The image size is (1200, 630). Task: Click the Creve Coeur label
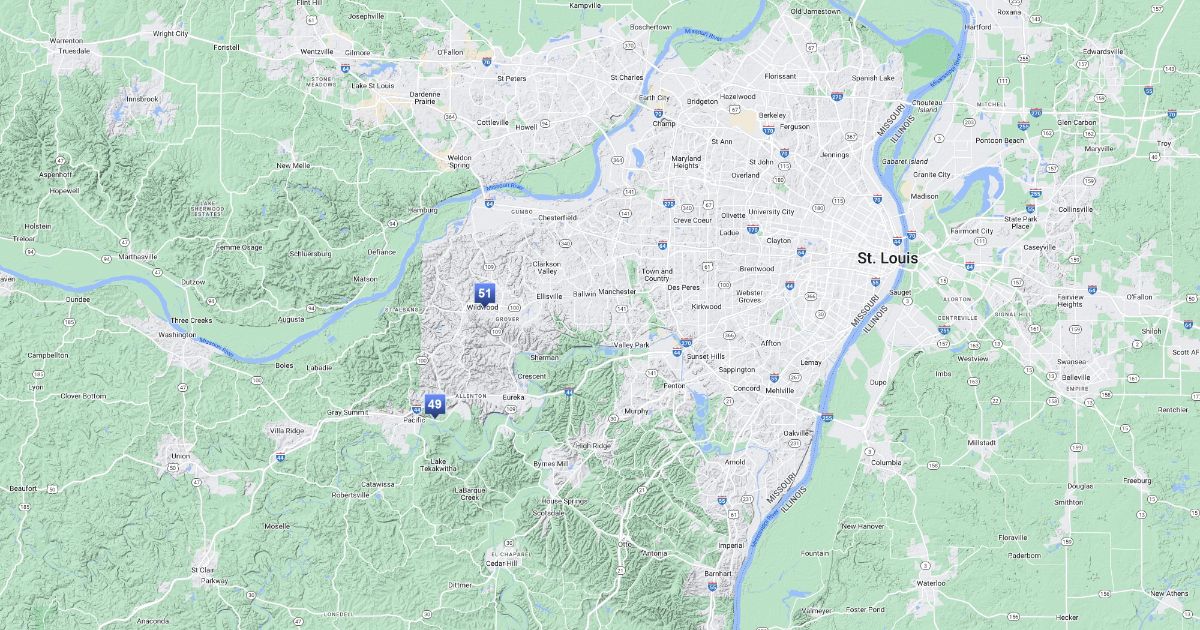[x=691, y=219]
